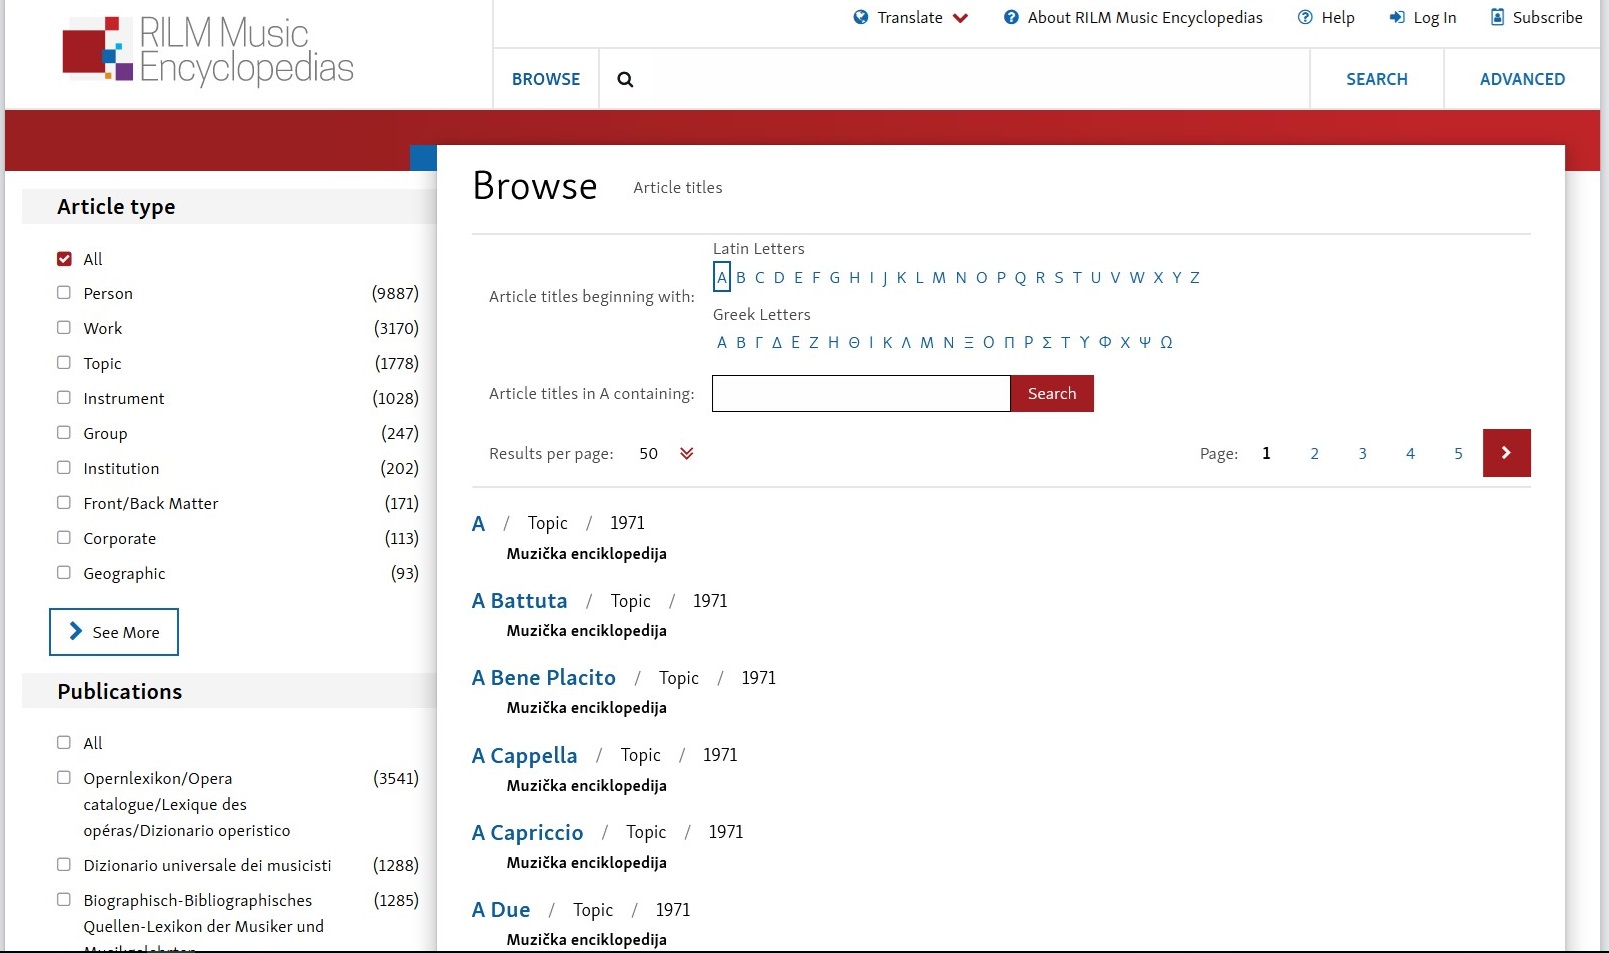Click the magnifying glass search icon

coord(625,80)
